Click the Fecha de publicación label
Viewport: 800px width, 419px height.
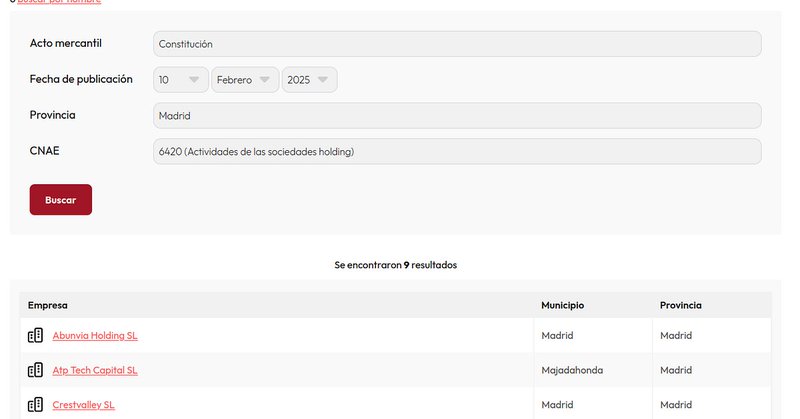click(x=81, y=79)
